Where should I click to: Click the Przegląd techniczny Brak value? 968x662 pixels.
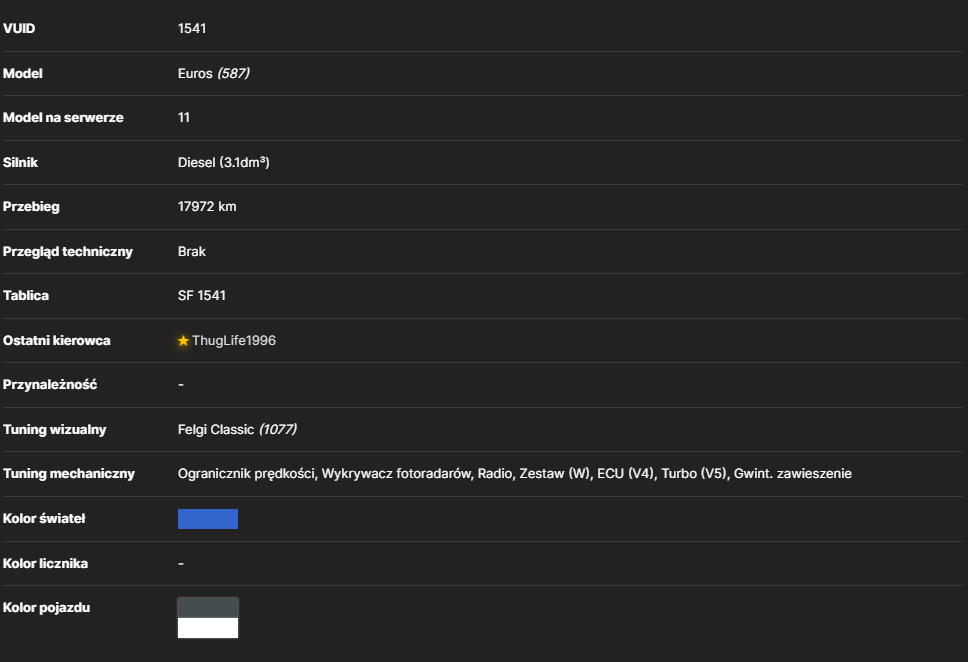tap(192, 251)
